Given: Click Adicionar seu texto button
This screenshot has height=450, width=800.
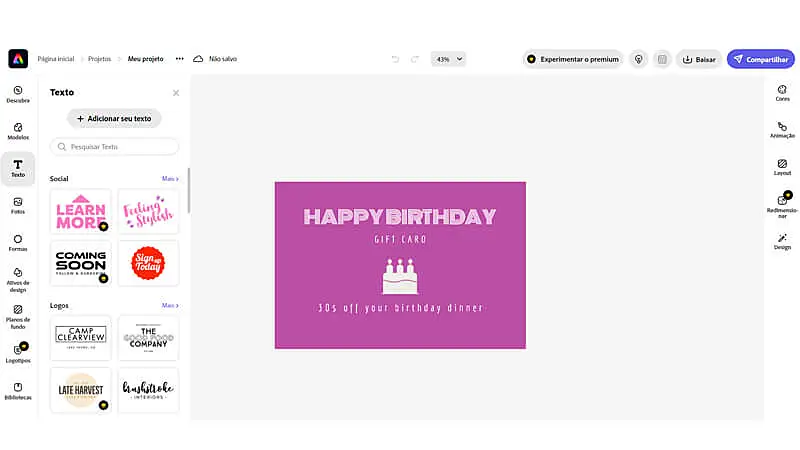Looking at the screenshot, I should [x=114, y=118].
